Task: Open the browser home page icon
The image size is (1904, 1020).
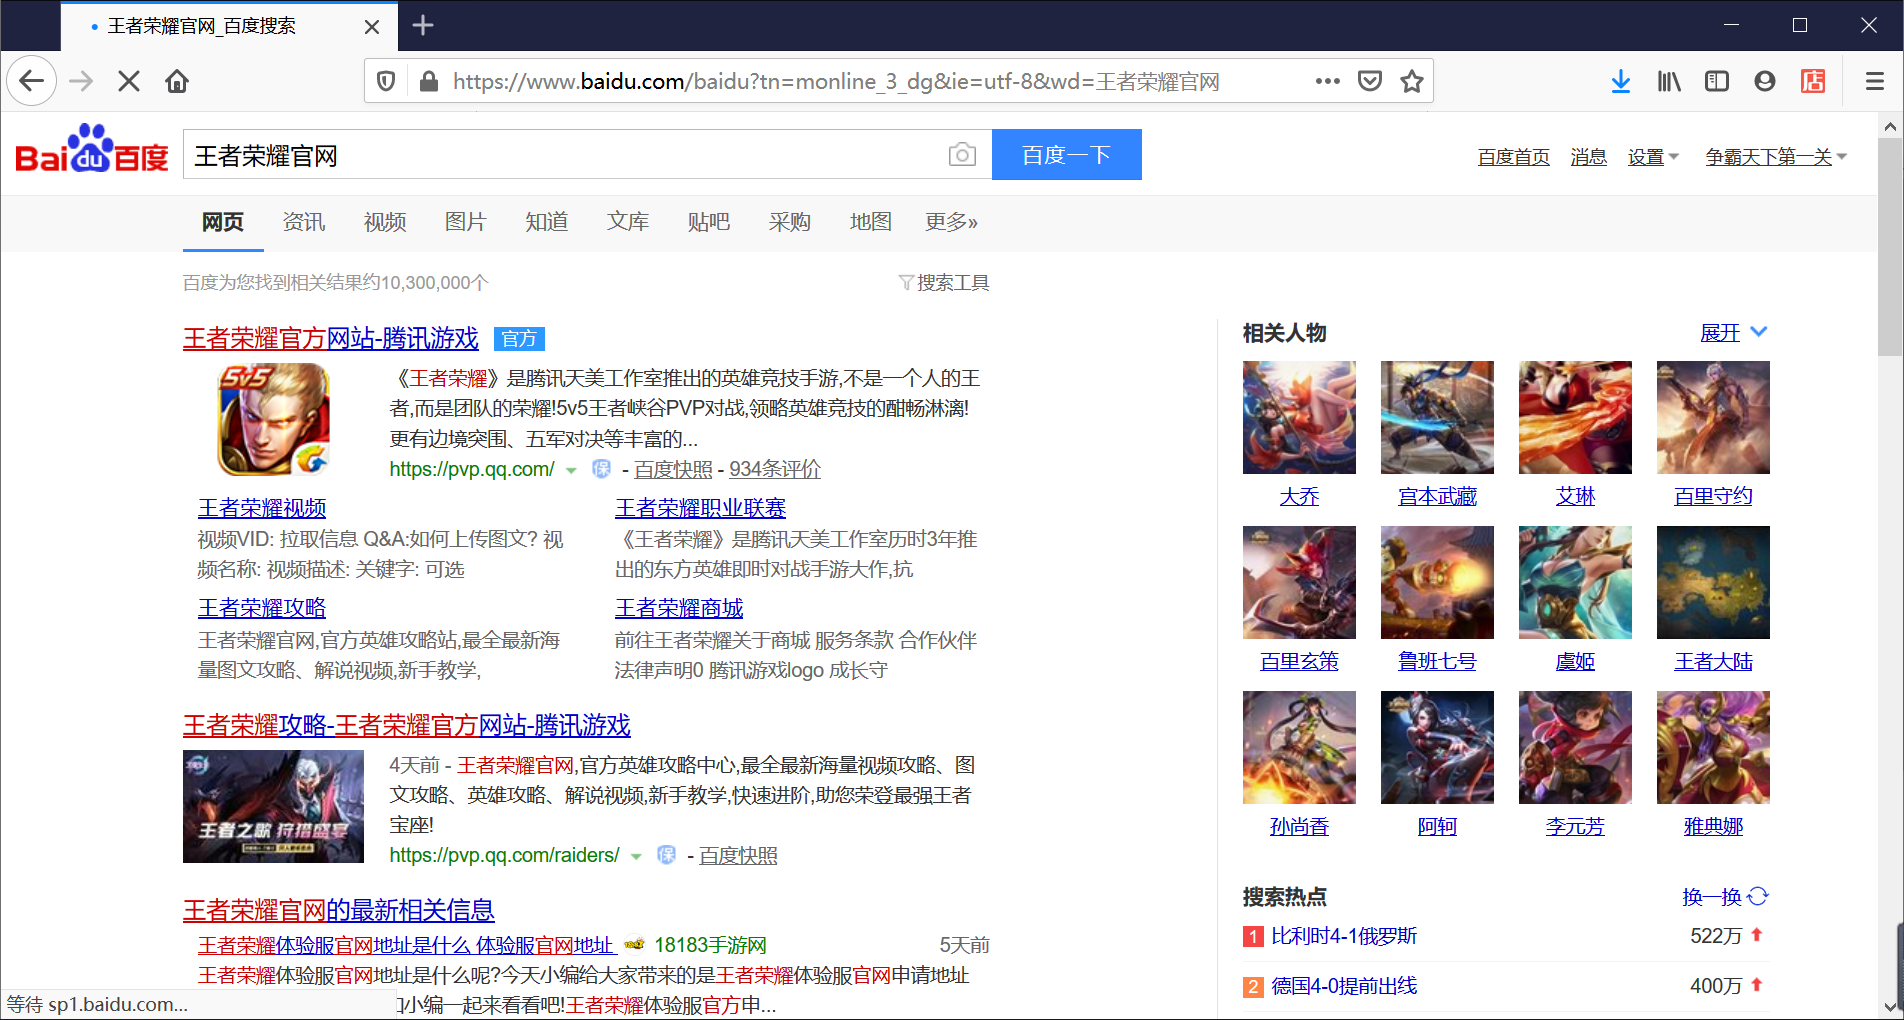Action: click(x=177, y=81)
